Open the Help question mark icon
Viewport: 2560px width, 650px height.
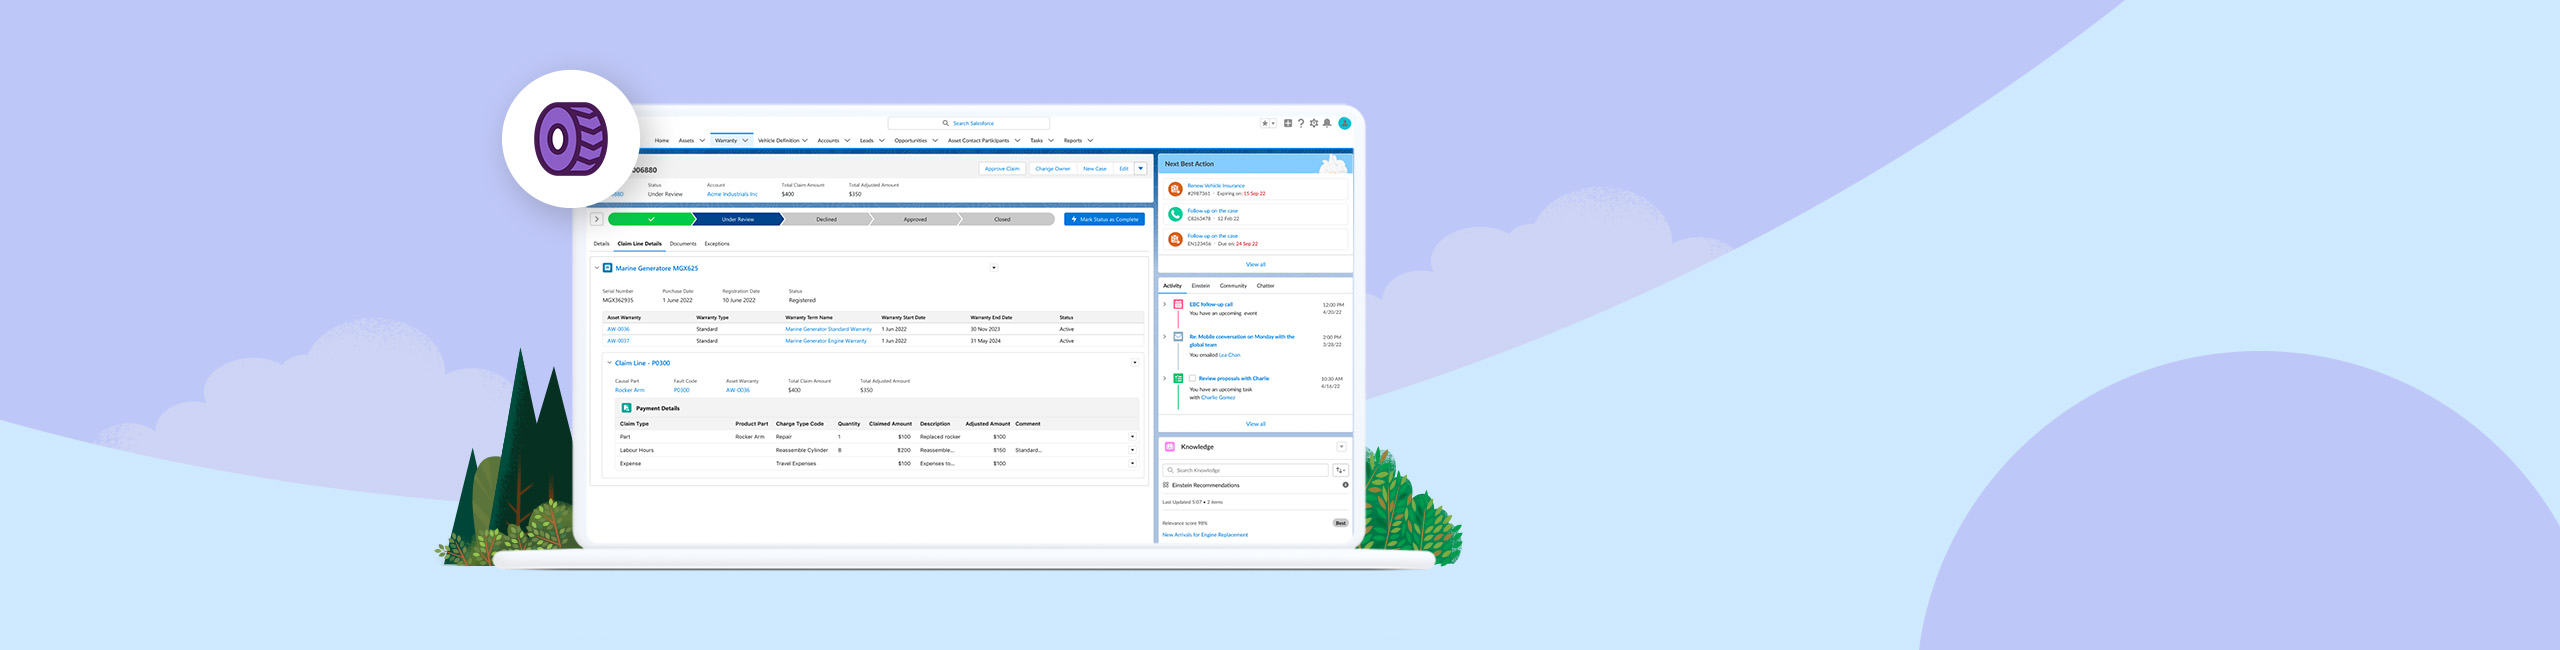tap(1301, 123)
